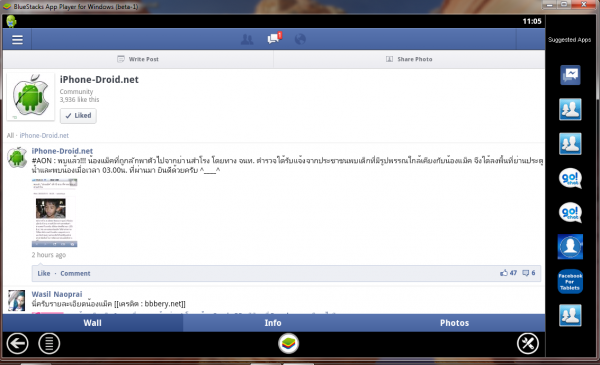Open Wasil Naoprai profile link
This screenshot has height=365, width=600.
click(57, 294)
